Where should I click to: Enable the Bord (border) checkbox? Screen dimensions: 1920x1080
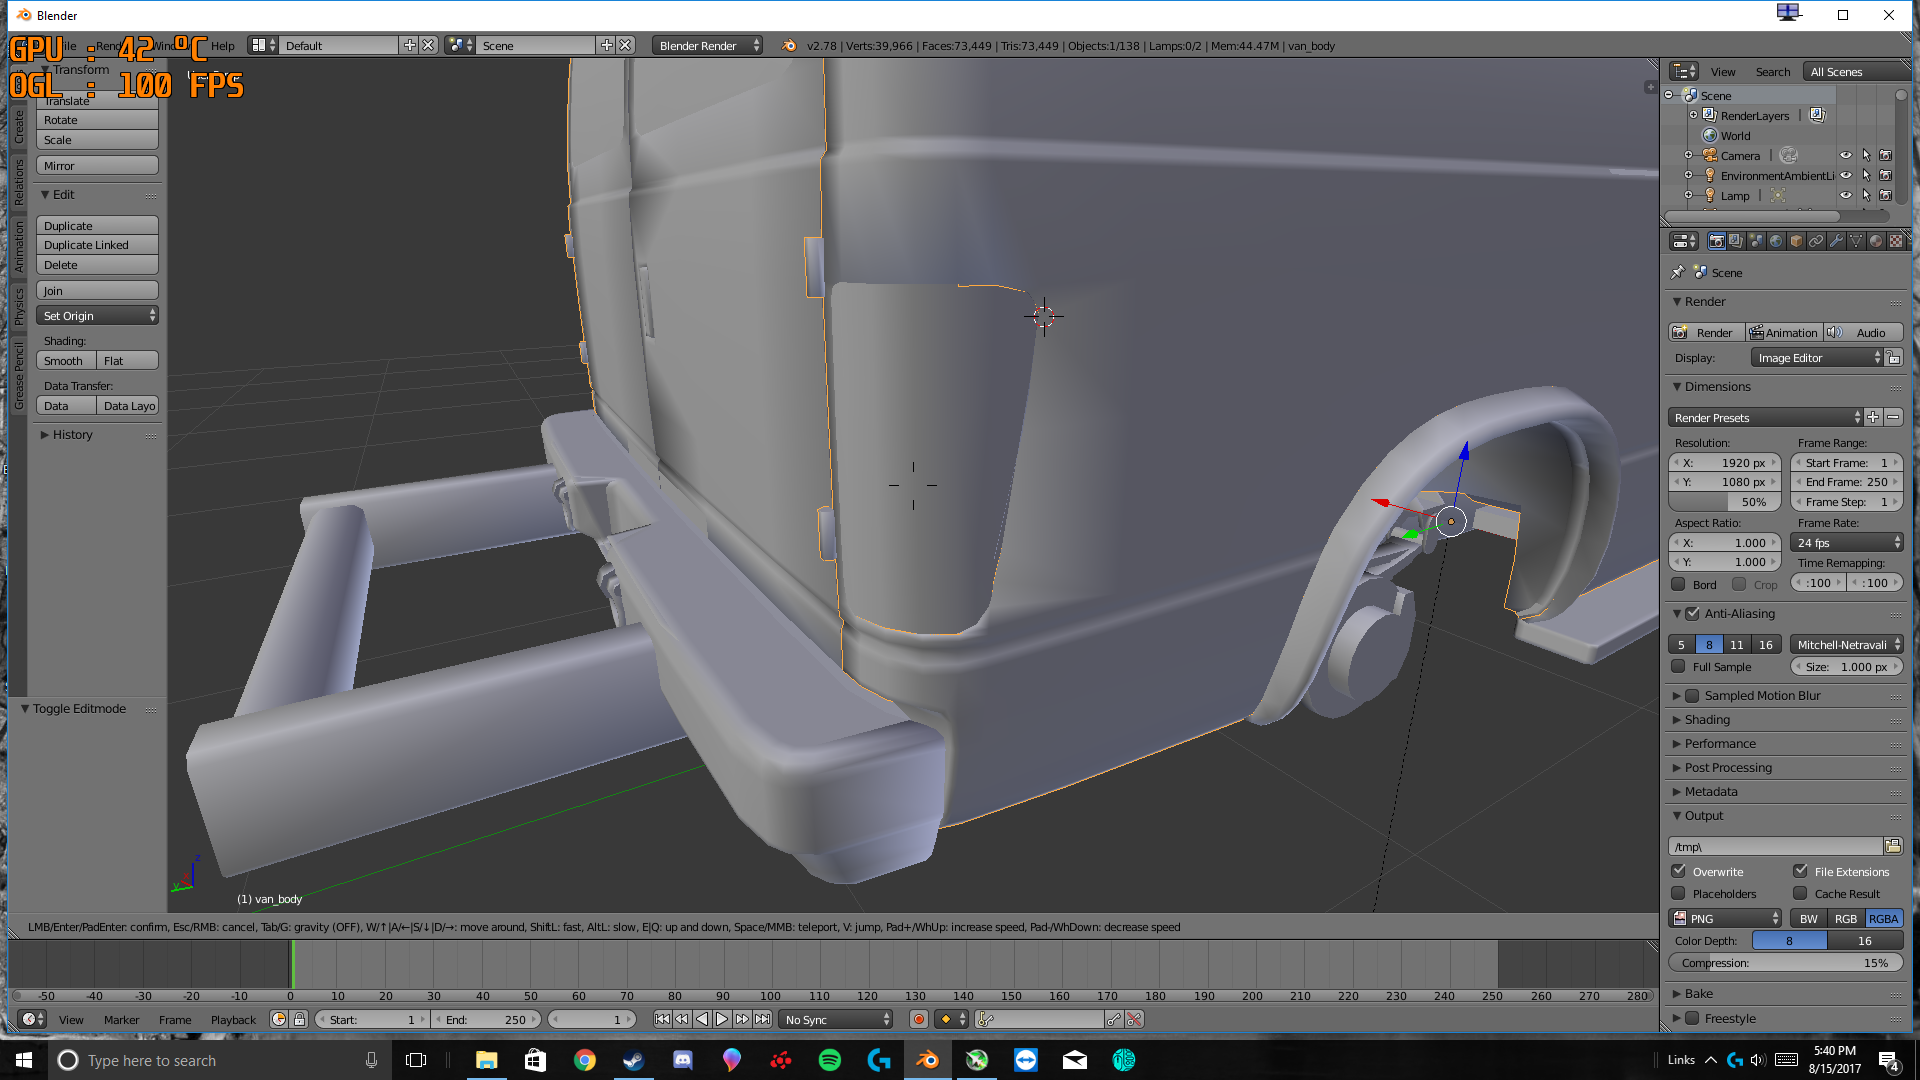pos(1678,584)
